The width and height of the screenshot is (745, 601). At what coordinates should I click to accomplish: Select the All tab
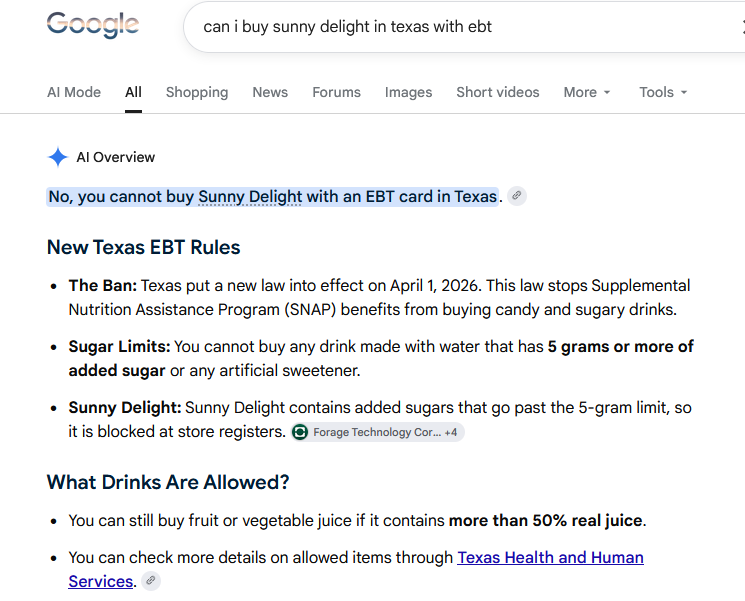(x=134, y=92)
